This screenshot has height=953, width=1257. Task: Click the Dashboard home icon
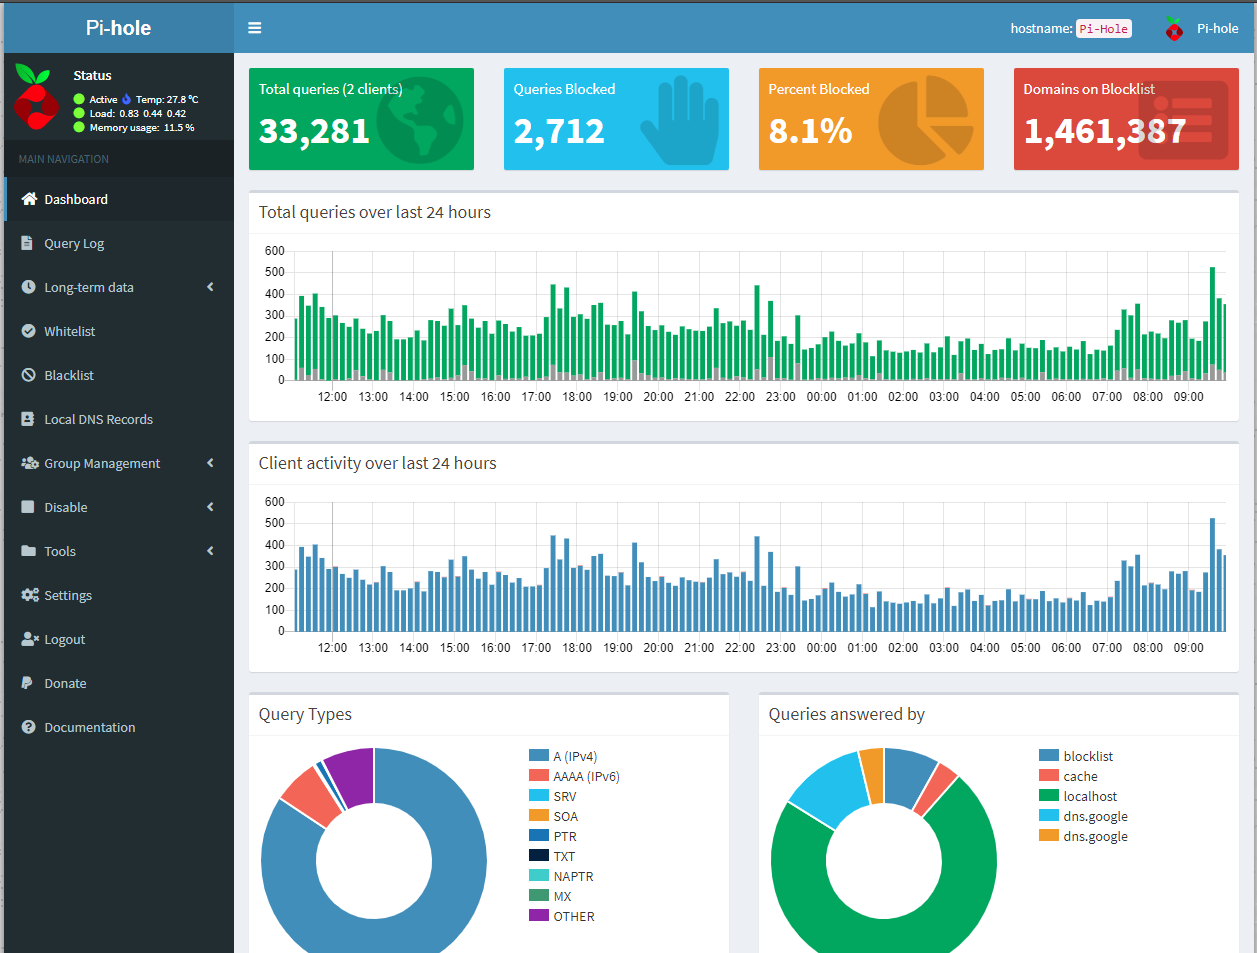click(29, 199)
